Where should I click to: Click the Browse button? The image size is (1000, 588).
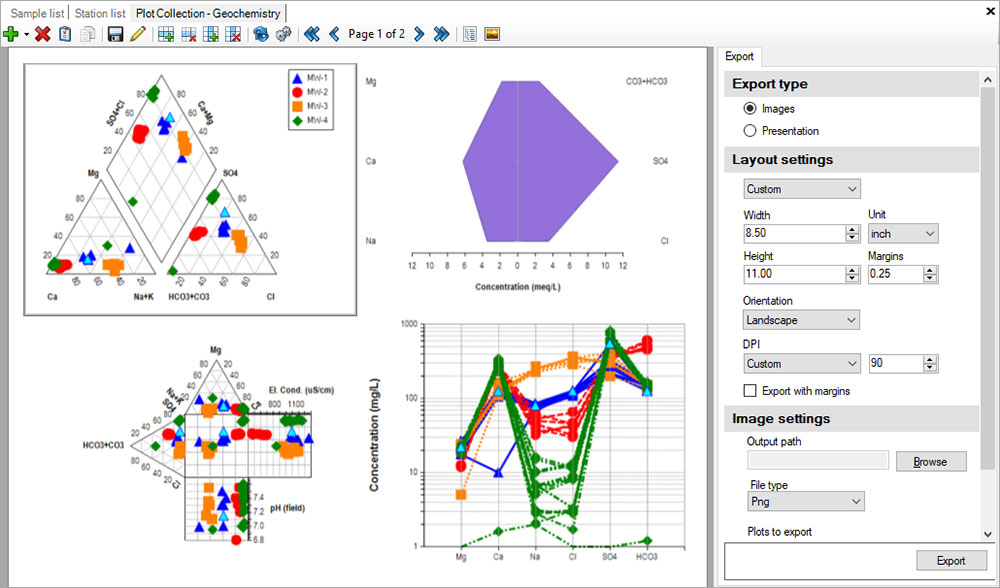(931, 462)
